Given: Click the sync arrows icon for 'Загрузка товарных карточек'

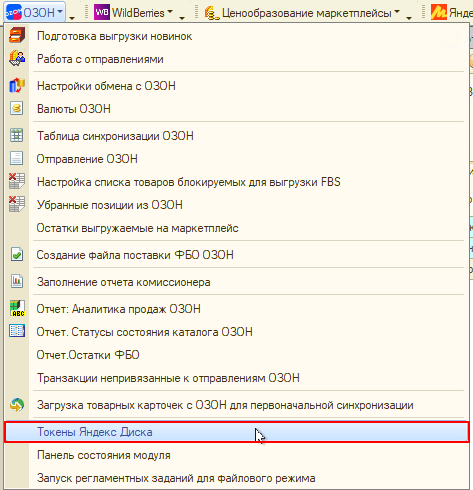Looking at the screenshot, I should pyautogui.click(x=17, y=405).
